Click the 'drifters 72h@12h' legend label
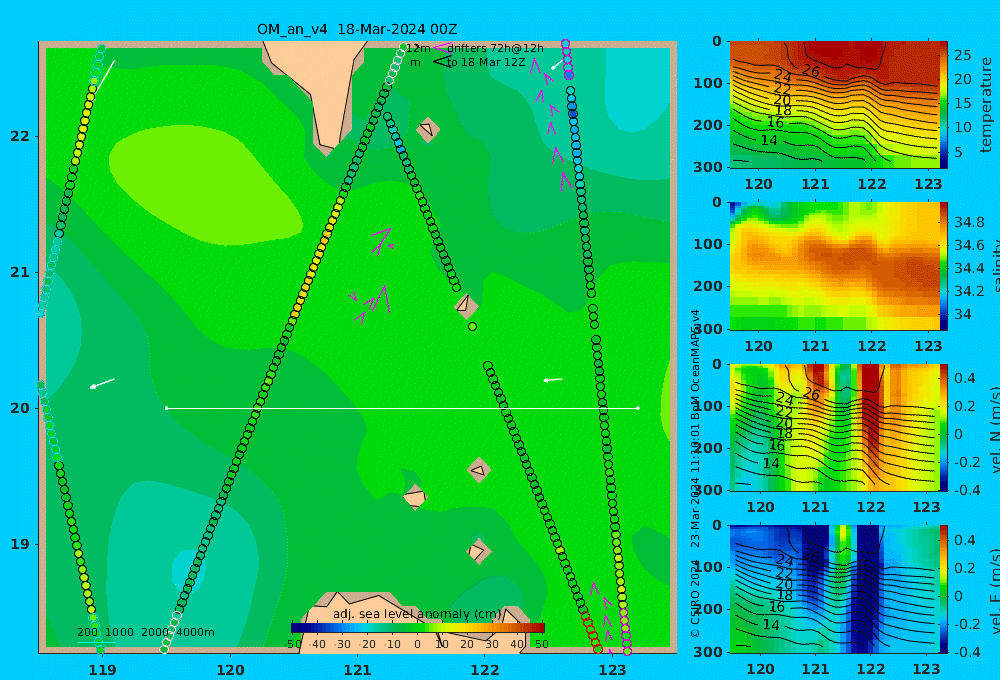The image size is (1000, 680). pyautogui.click(x=496, y=48)
